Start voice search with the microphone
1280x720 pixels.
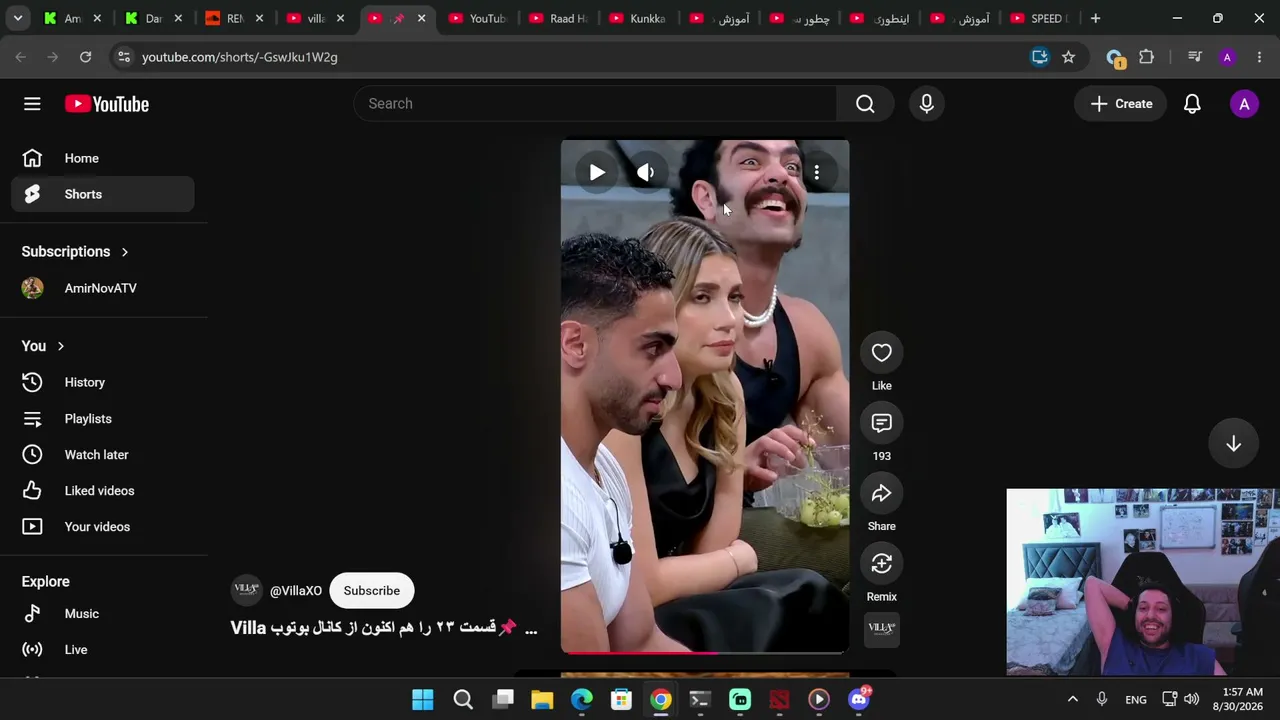click(926, 104)
